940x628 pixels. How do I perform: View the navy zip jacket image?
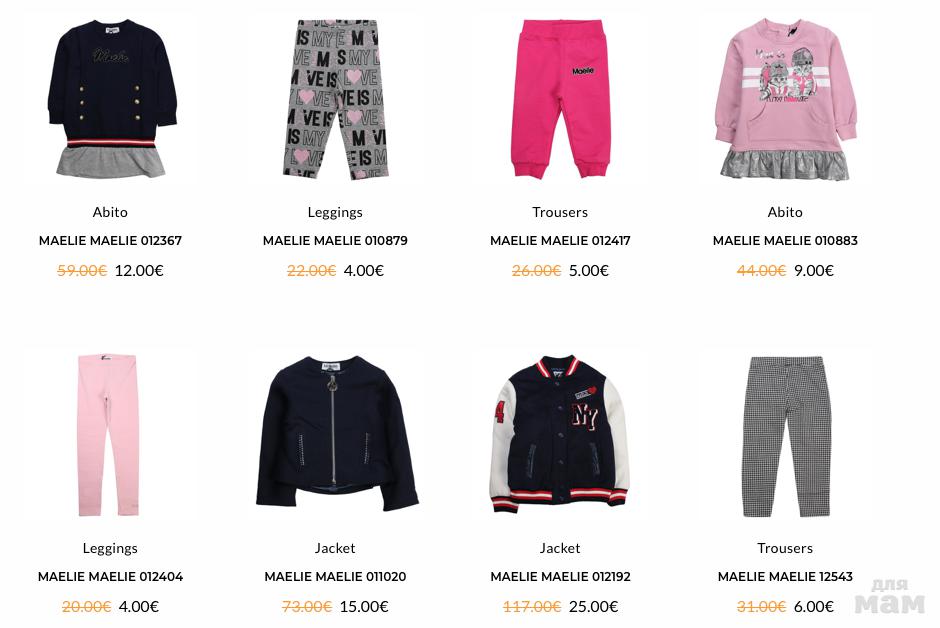336,433
